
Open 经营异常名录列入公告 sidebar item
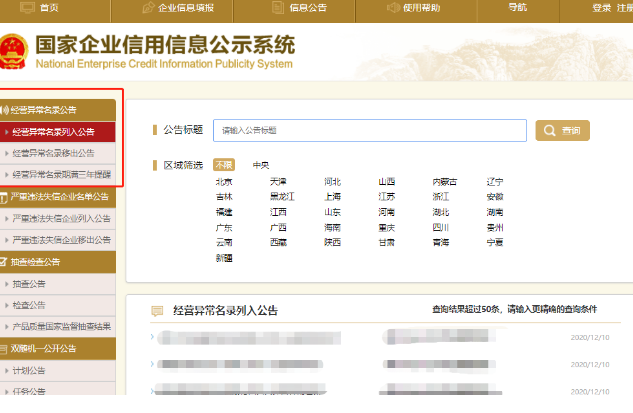(x=58, y=132)
